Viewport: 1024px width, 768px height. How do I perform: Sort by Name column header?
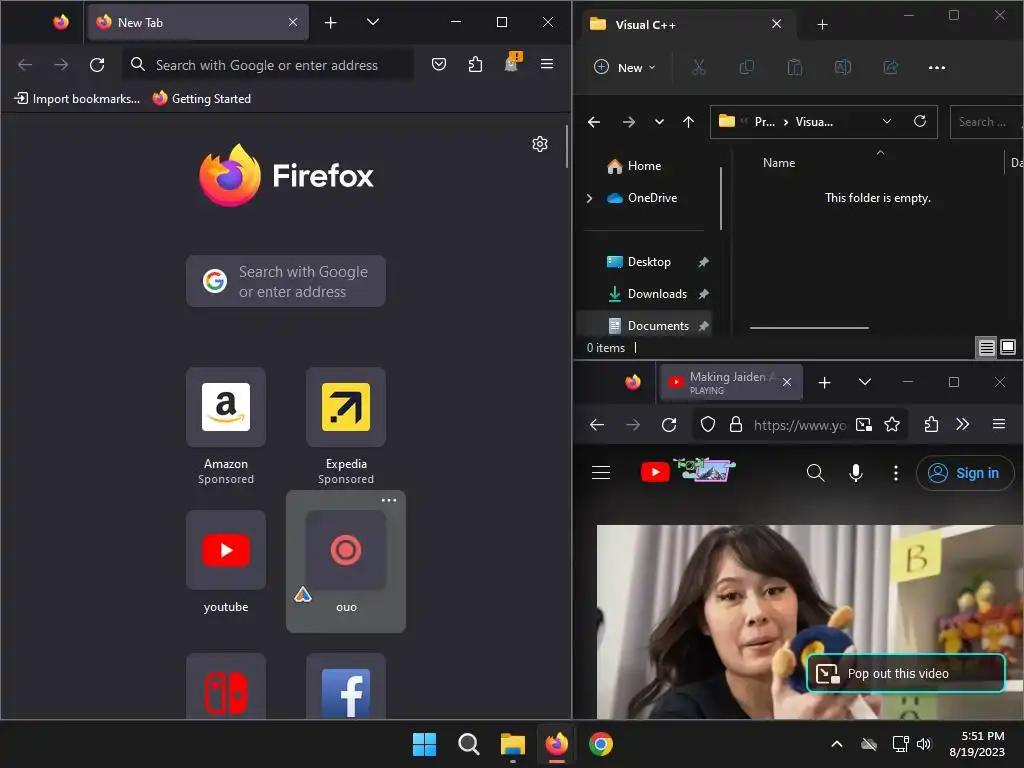[779, 163]
